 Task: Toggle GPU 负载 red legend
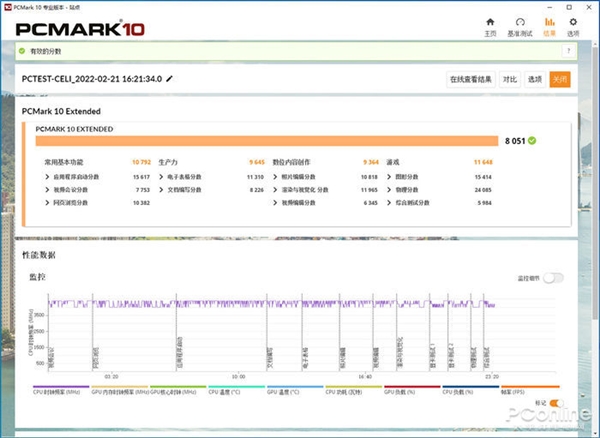(412, 390)
